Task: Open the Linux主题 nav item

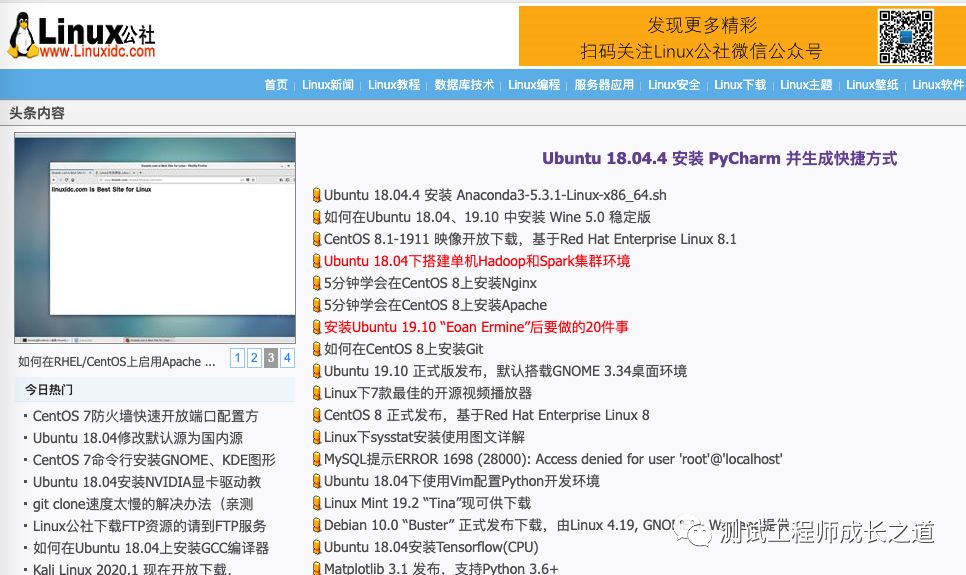Action: (806, 84)
